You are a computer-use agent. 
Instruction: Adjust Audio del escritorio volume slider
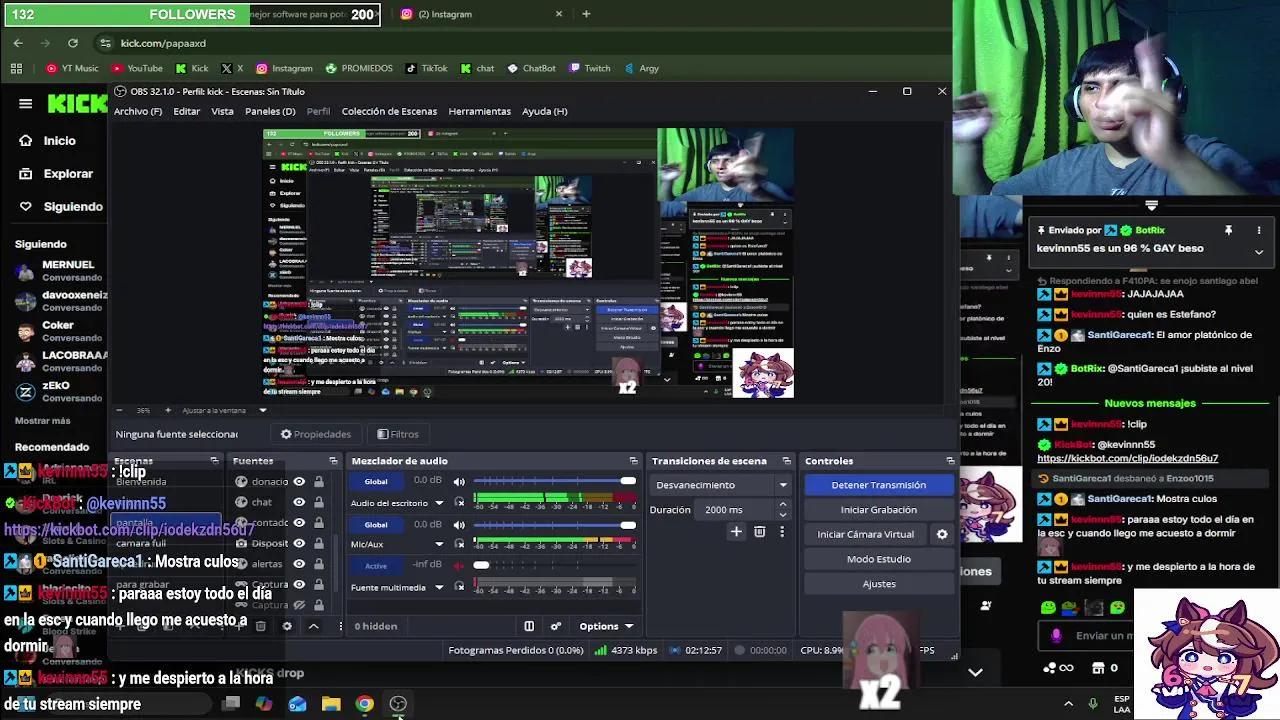point(555,481)
